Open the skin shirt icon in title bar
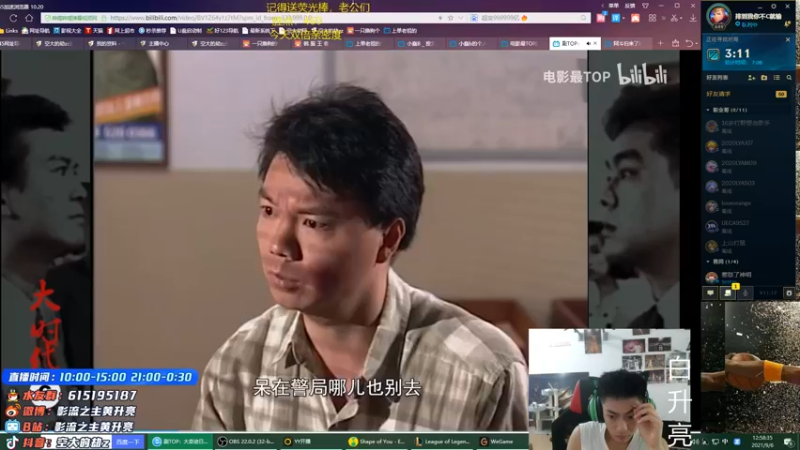The height and width of the screenshot is (450, 800). pos(645,6)
